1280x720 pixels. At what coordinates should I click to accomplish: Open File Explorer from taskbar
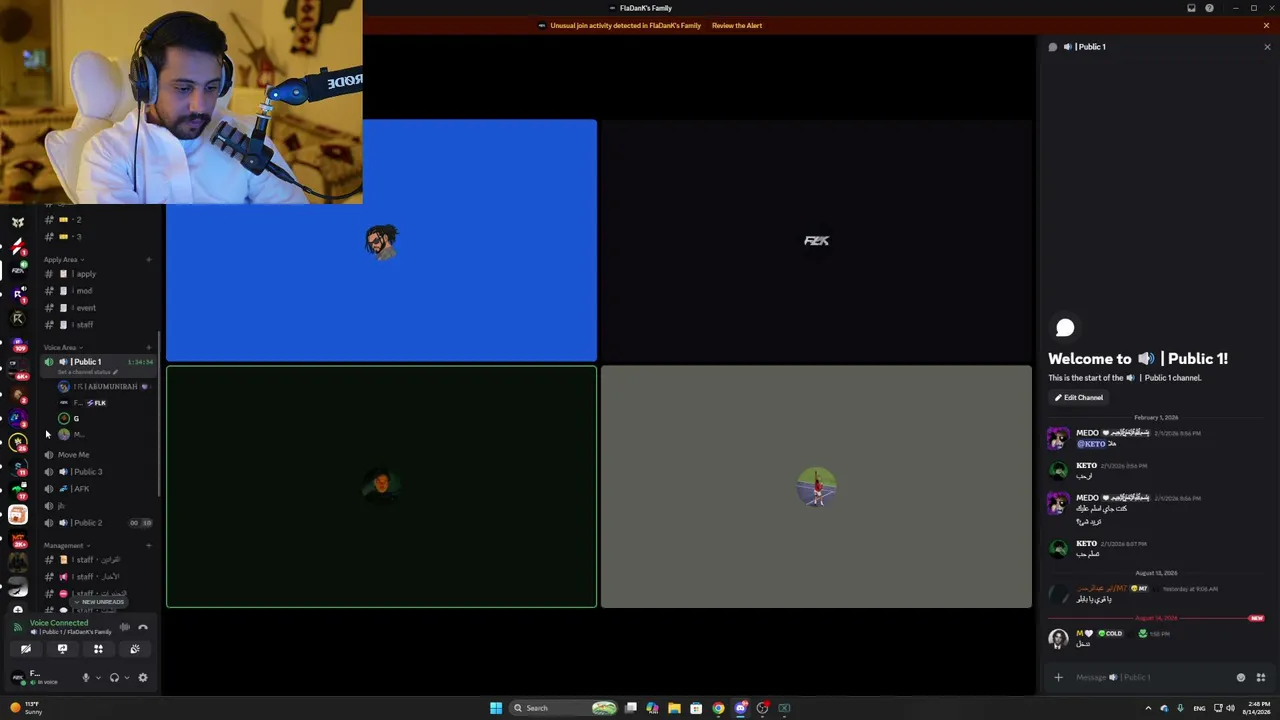click(x=674, y=708)
